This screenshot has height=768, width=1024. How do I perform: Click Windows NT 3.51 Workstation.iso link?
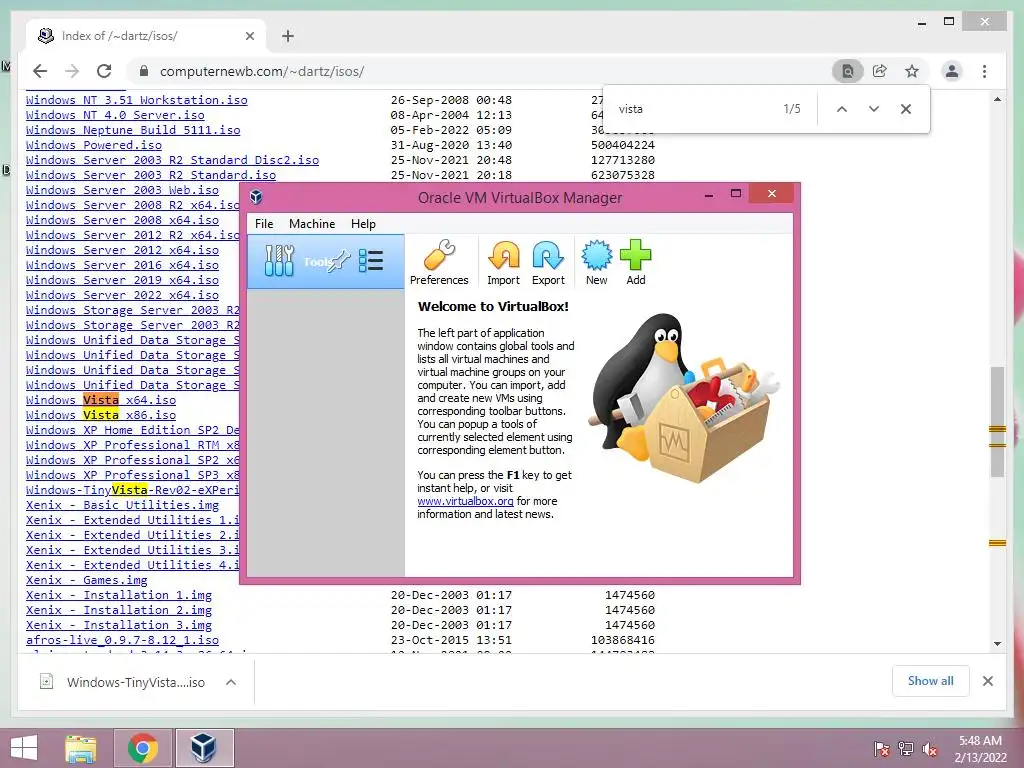(136, 100)
